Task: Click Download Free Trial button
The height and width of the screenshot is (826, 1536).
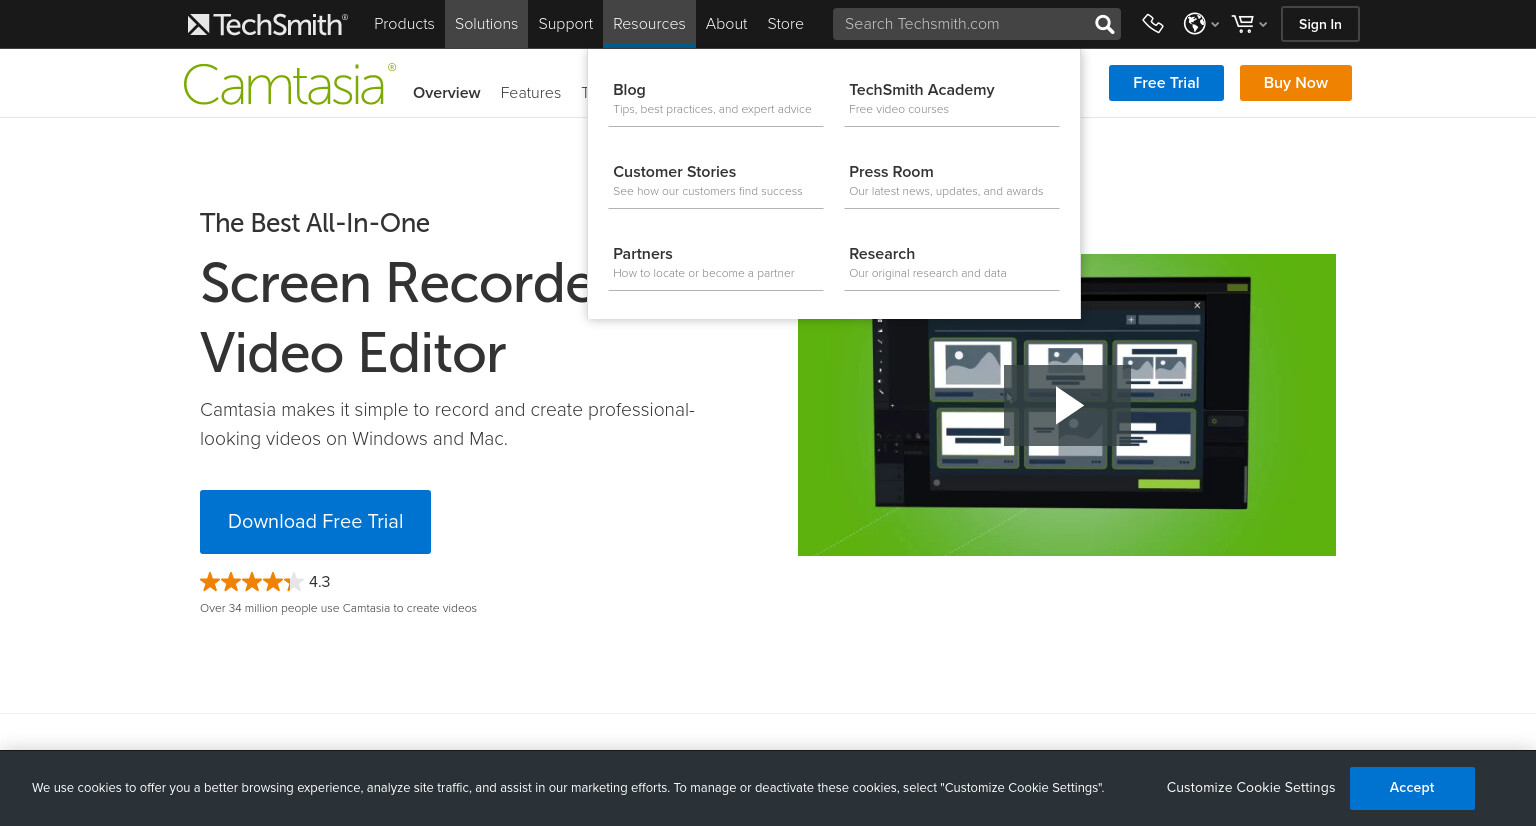Action: tap(315, 522)
